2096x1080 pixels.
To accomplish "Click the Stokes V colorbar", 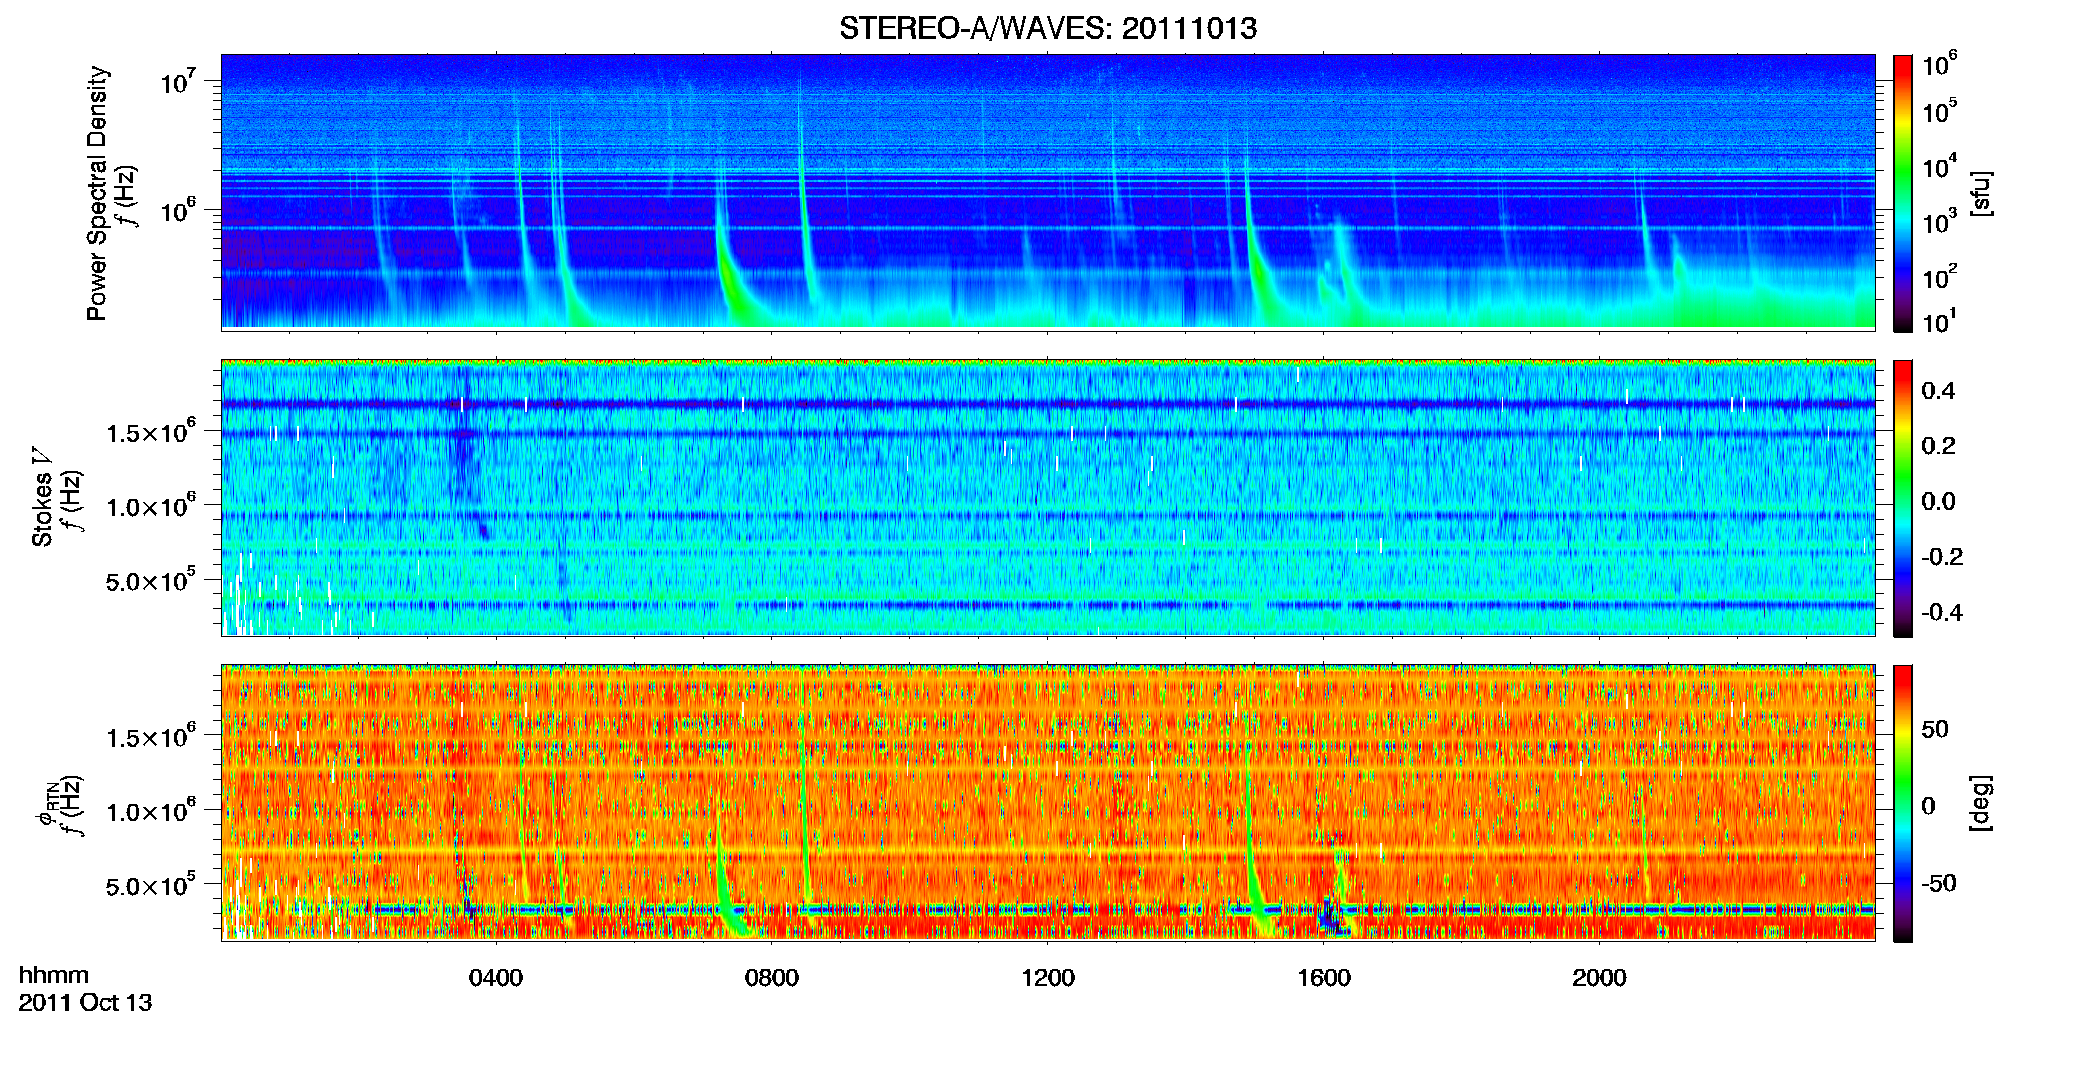I will click(x=1902, y=498).
